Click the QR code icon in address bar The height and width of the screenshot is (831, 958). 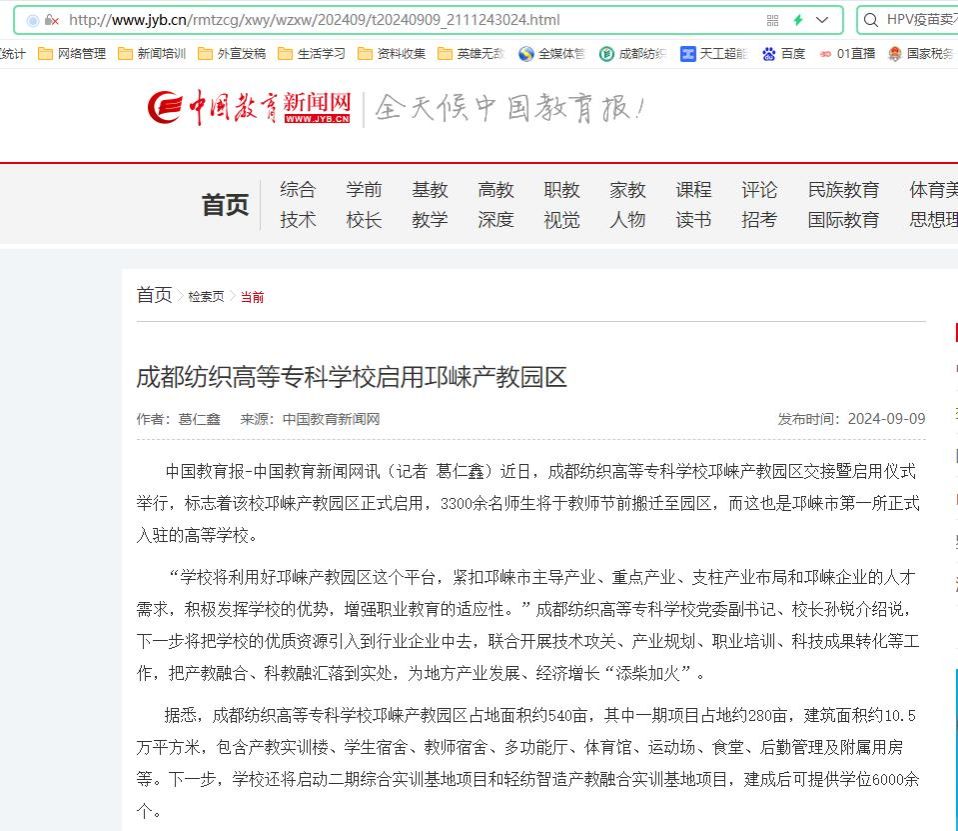tap(772, 20)
